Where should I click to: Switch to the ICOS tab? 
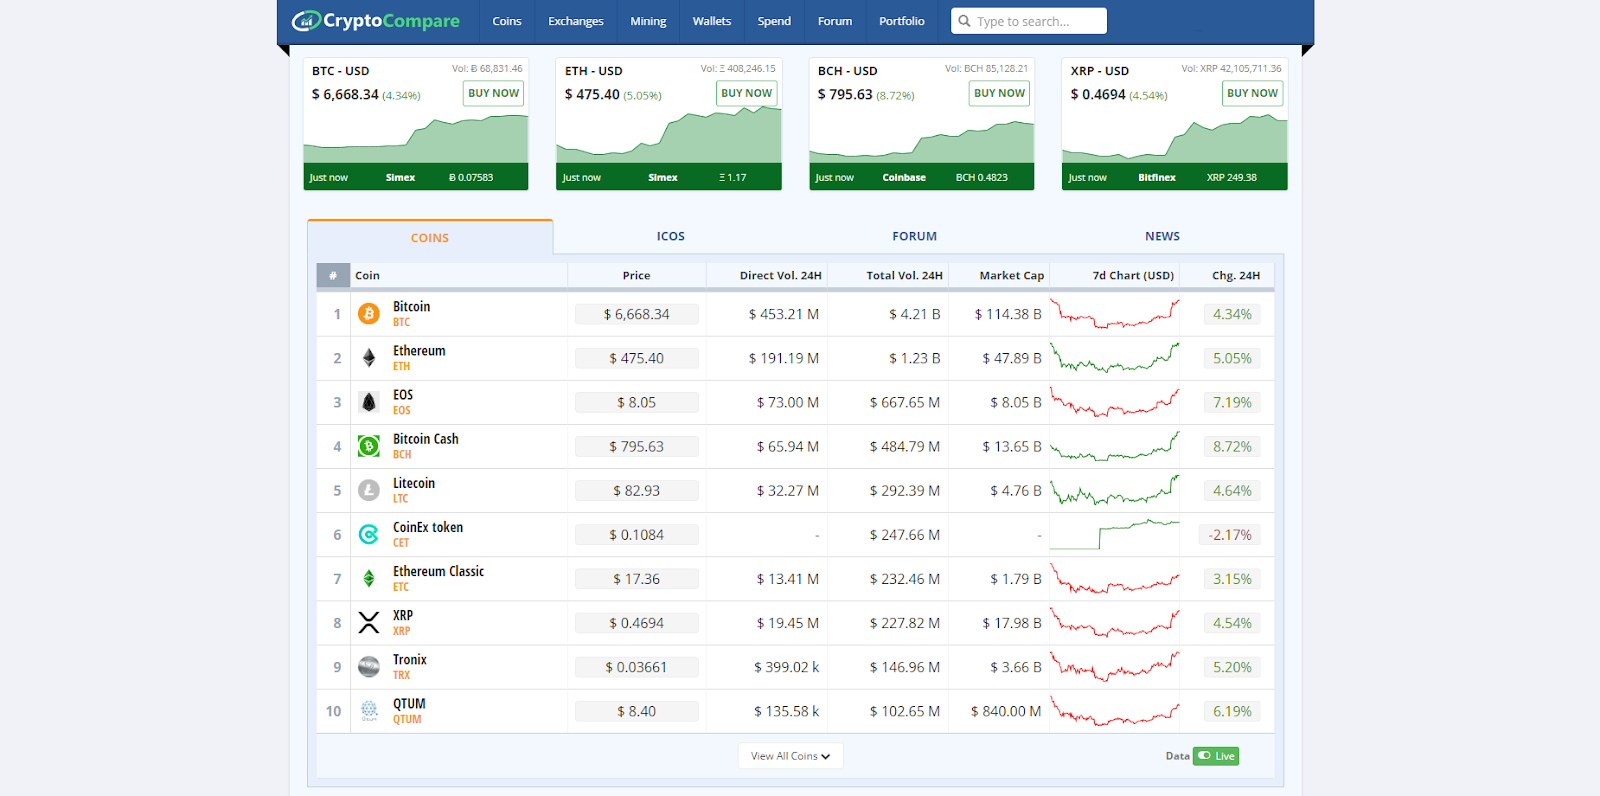click(x=670, y=237)
